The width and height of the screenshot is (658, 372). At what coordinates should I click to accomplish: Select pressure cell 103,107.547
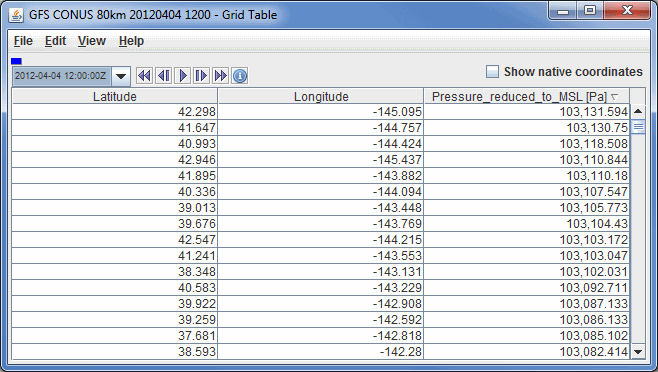[527, 191]
